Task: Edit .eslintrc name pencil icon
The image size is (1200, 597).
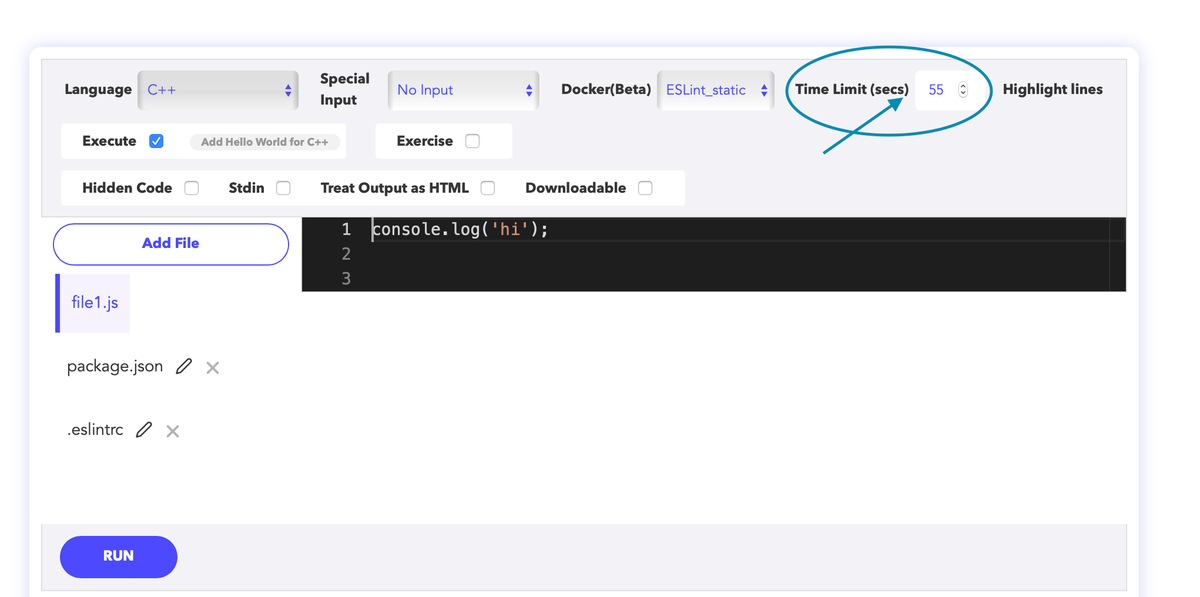Action: coord(144,430)
